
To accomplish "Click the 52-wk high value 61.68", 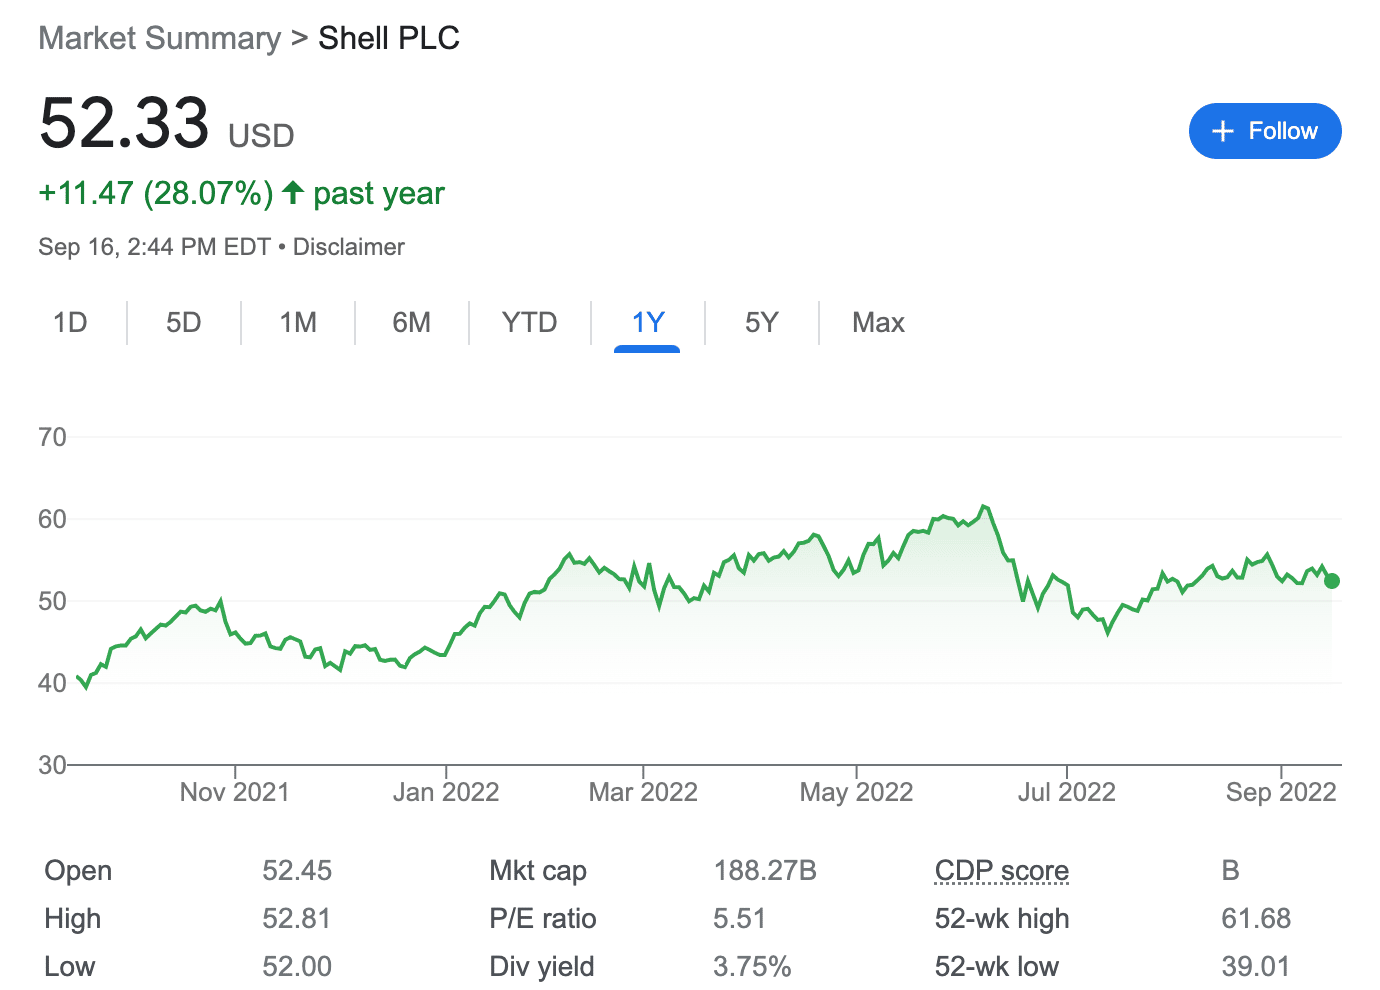I will click(x=1256, y=919).
